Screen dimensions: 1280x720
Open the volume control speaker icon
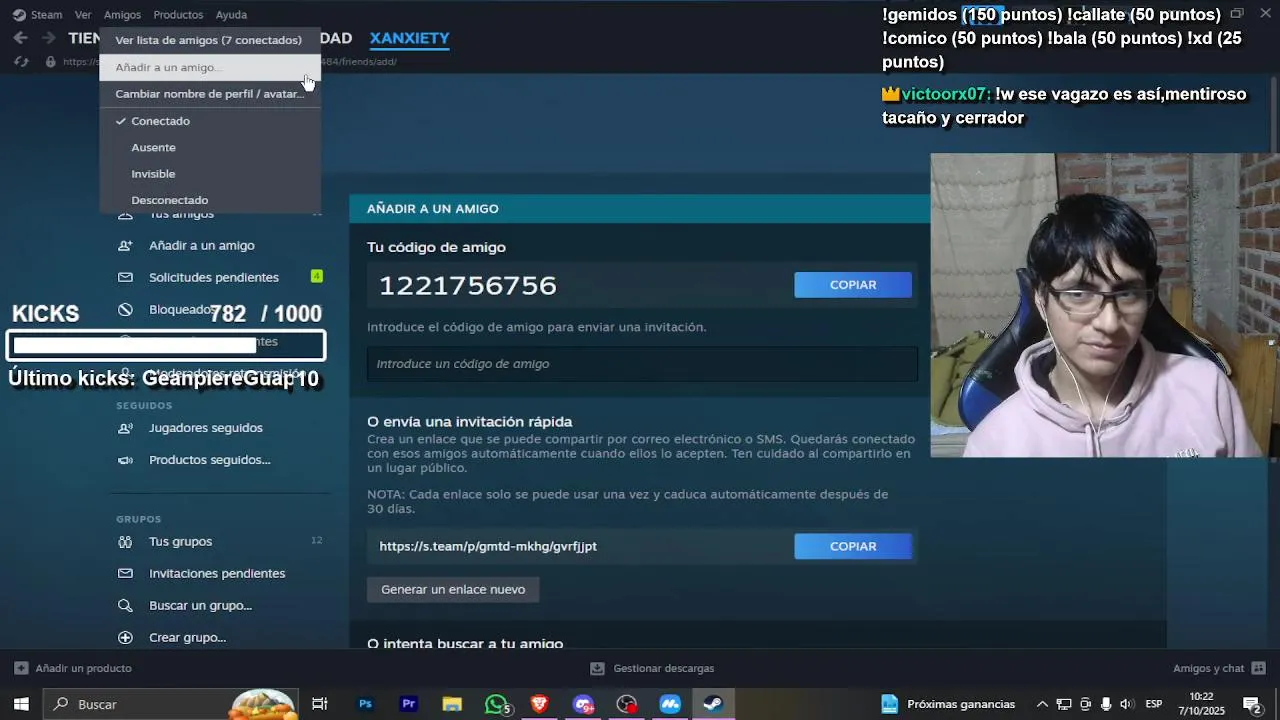point(1127,704)
